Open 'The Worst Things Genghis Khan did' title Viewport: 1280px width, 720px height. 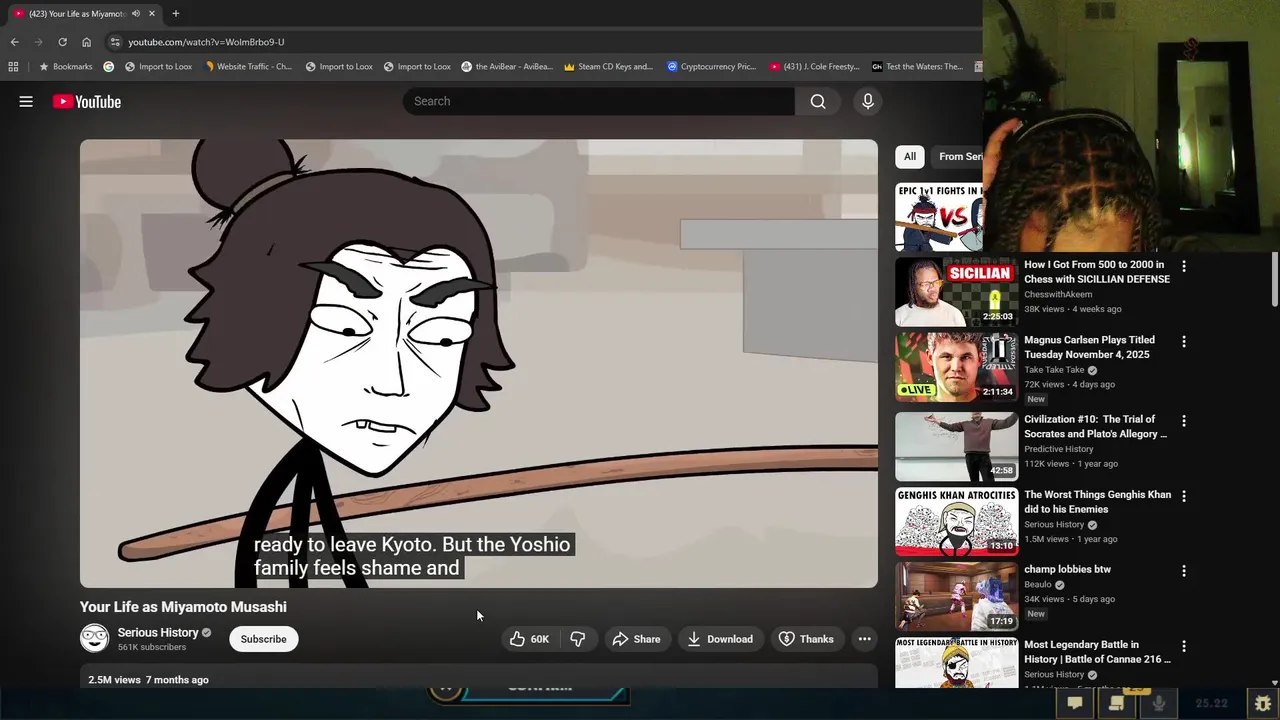pos(1097,502)
